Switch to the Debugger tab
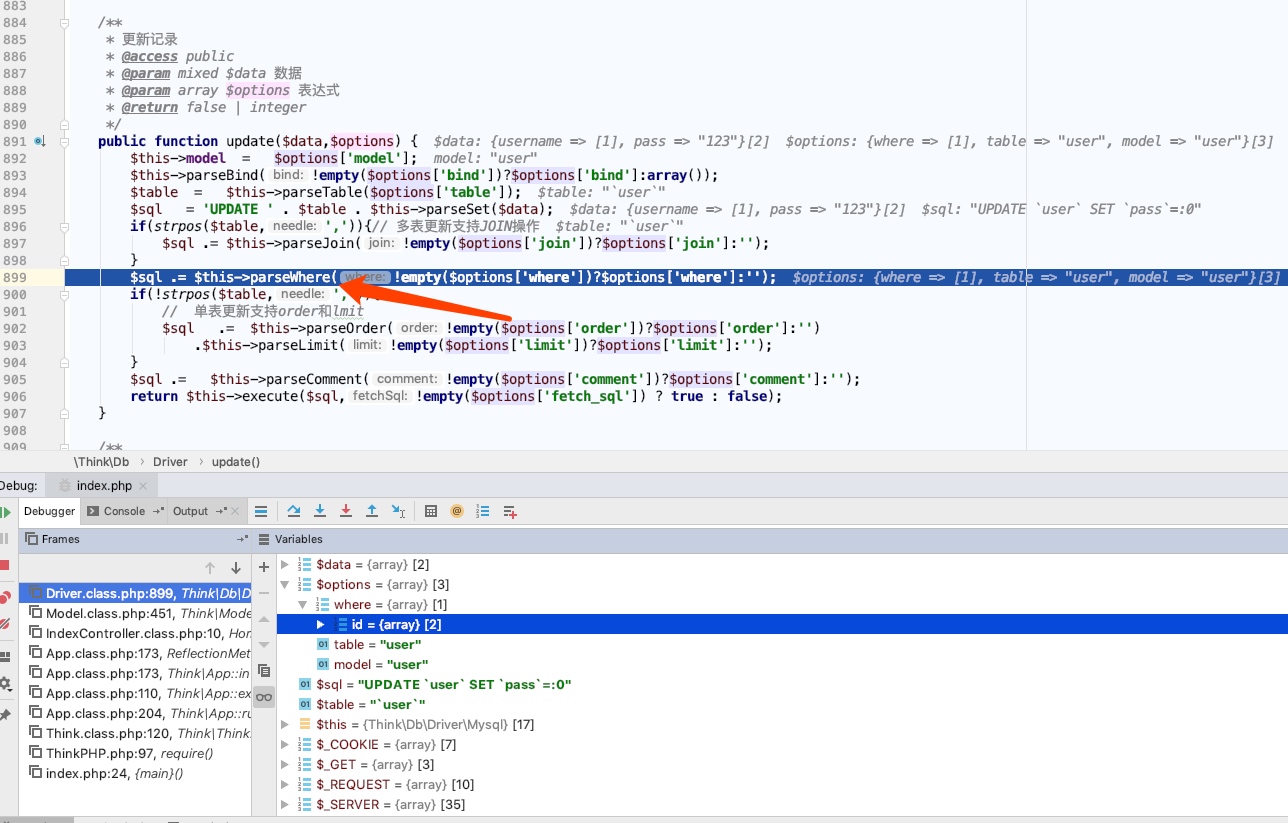This screenshot has width=1288, height=823. pos(49,511)
